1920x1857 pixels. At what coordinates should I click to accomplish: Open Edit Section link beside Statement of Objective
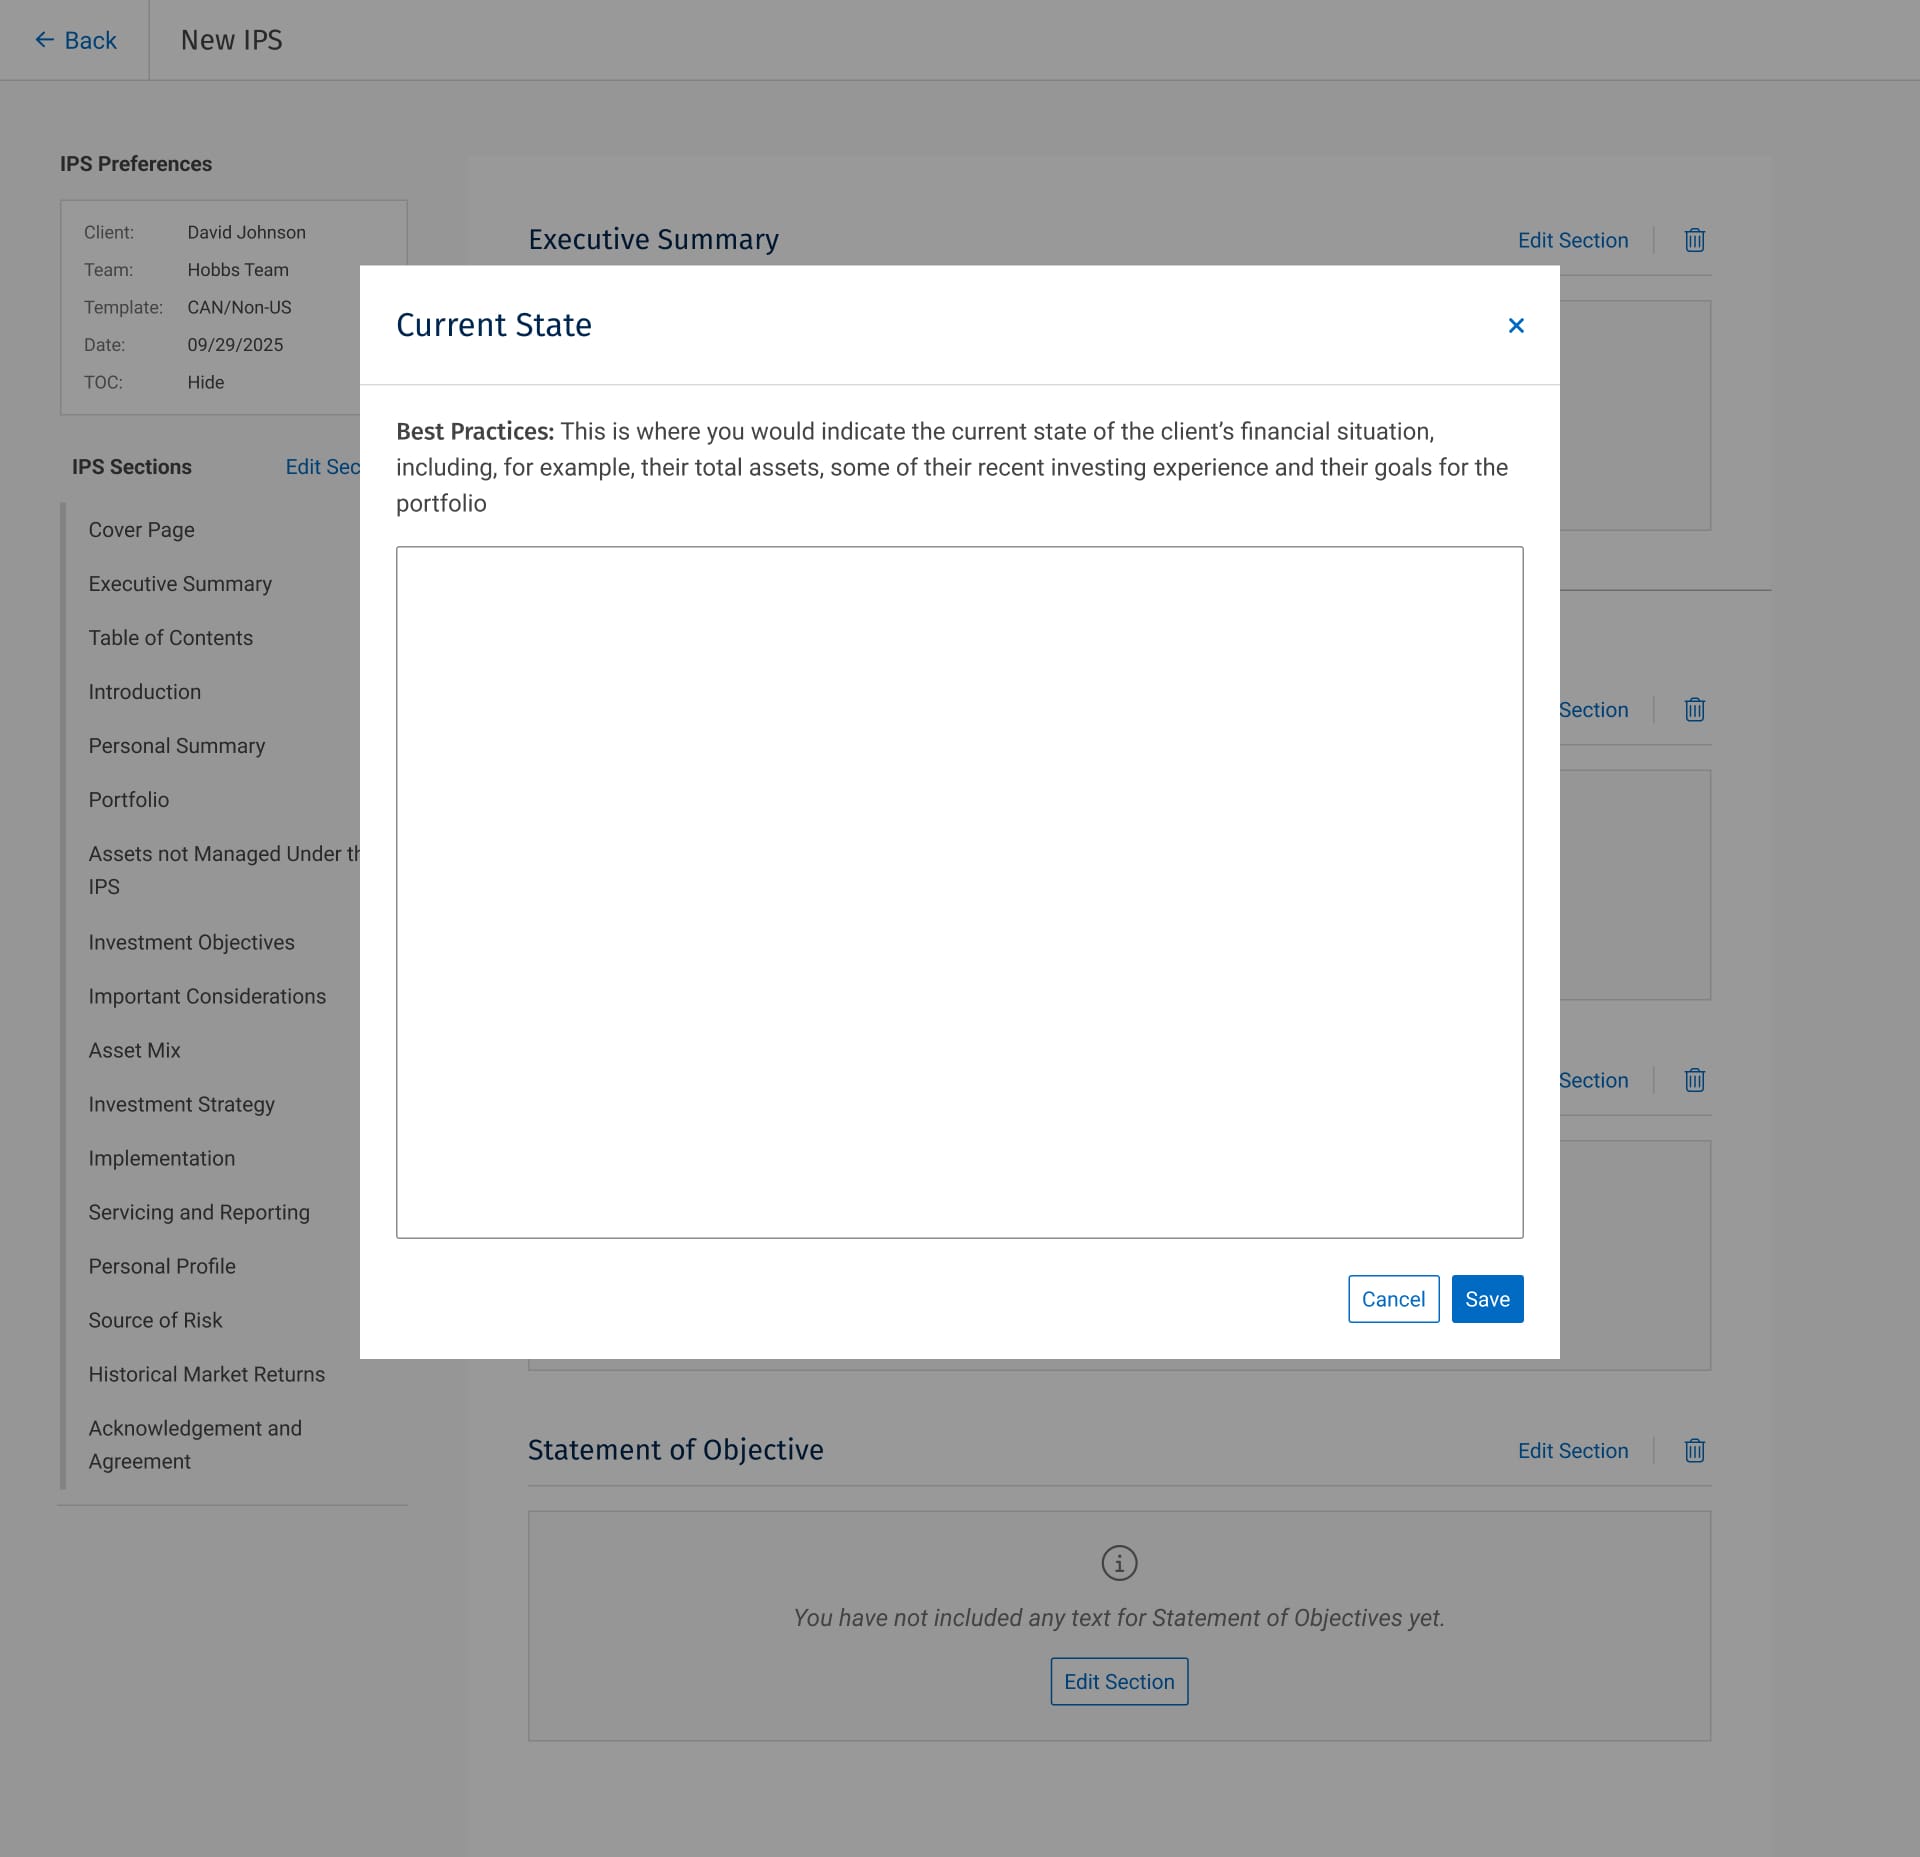(x=1572, y=1450)
